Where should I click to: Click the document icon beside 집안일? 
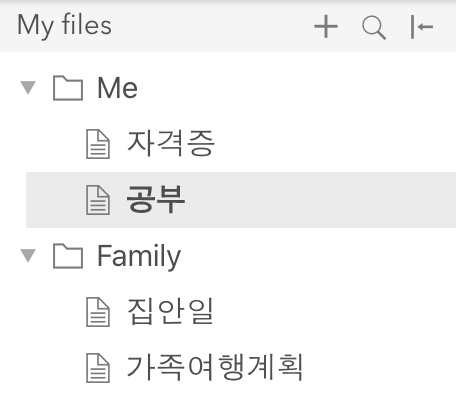[x=98, y=312]
